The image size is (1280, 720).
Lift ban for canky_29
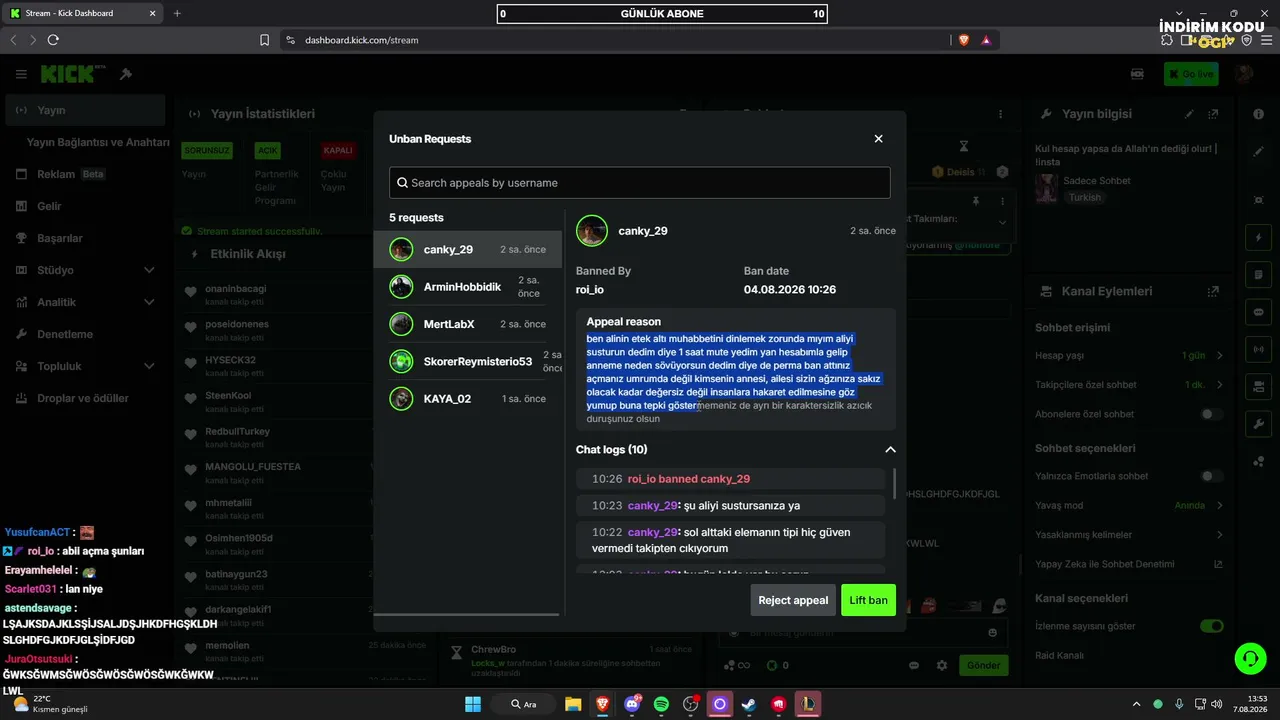pyautogui.click(x=868, y=600)
